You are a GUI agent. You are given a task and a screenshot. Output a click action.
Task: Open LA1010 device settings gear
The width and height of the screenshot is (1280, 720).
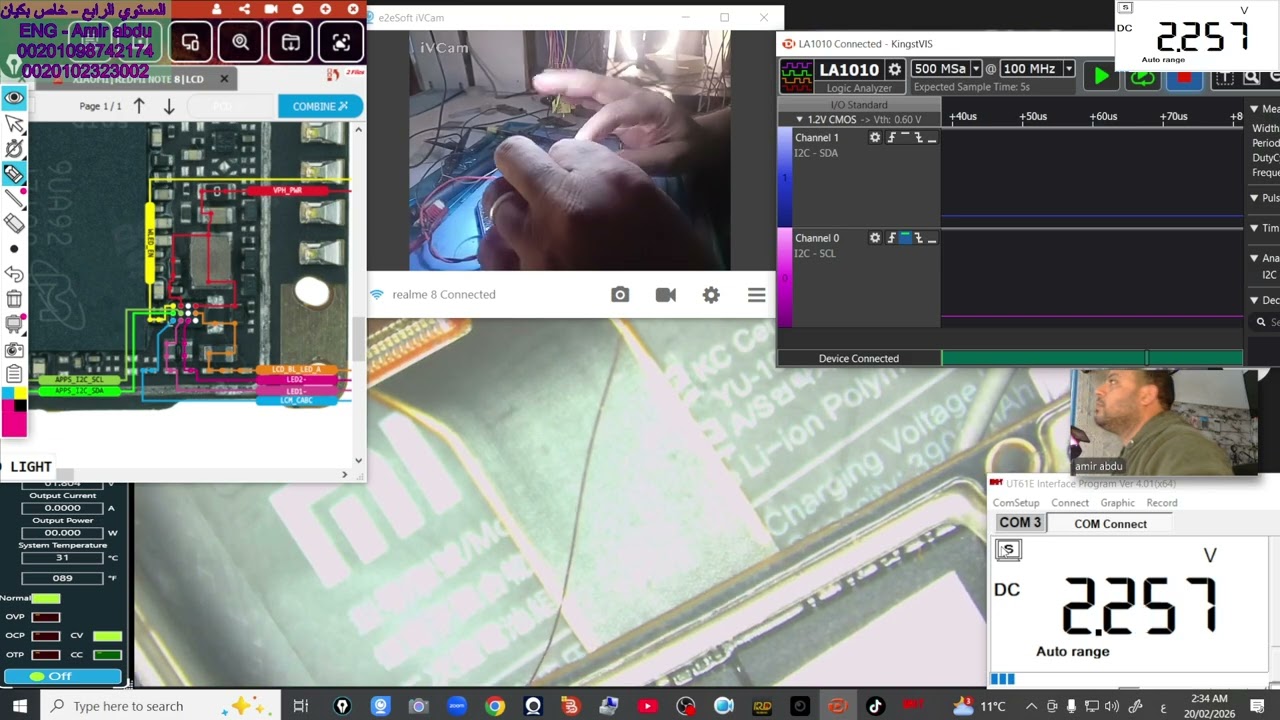pos(895,69)
